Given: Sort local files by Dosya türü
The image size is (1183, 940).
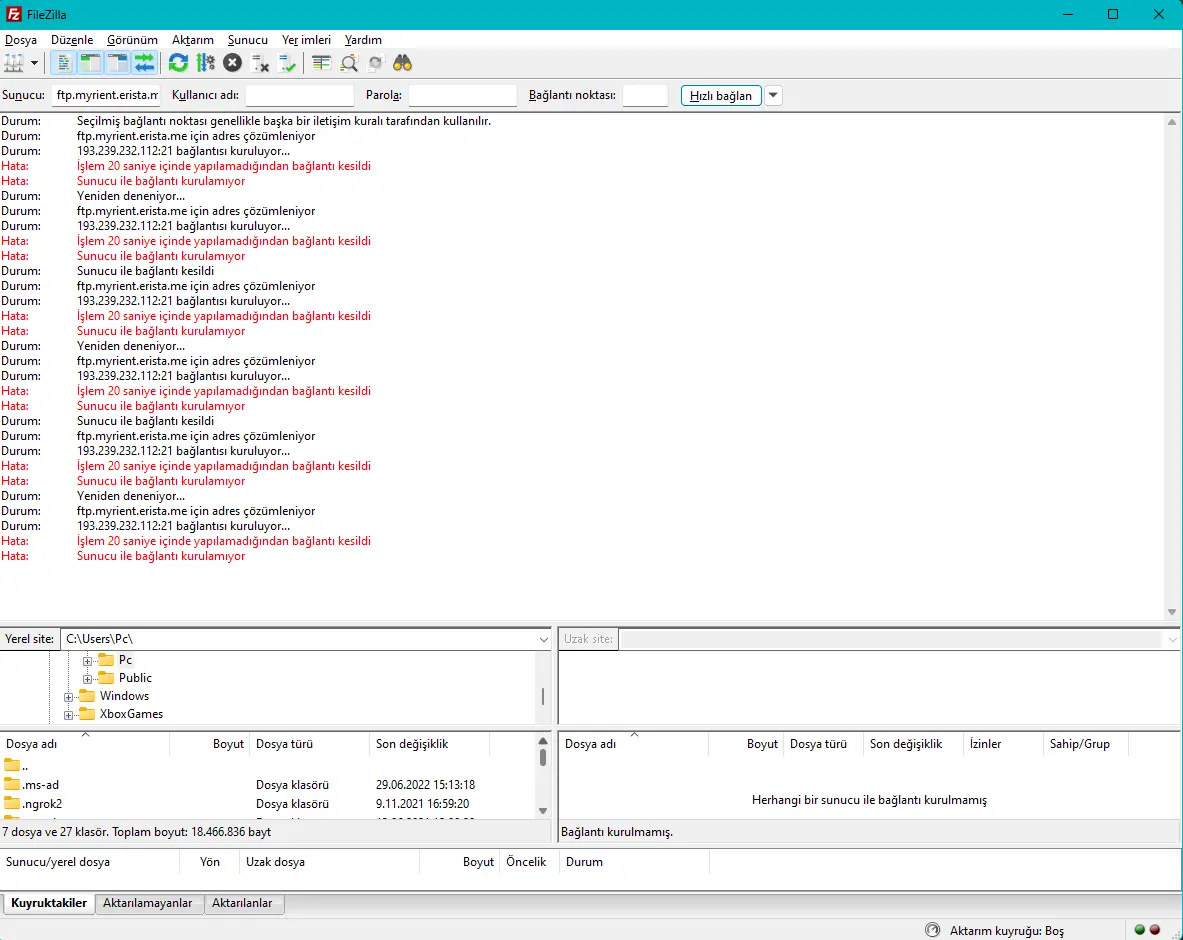Looking at the screenshot, I should (309, 744).
